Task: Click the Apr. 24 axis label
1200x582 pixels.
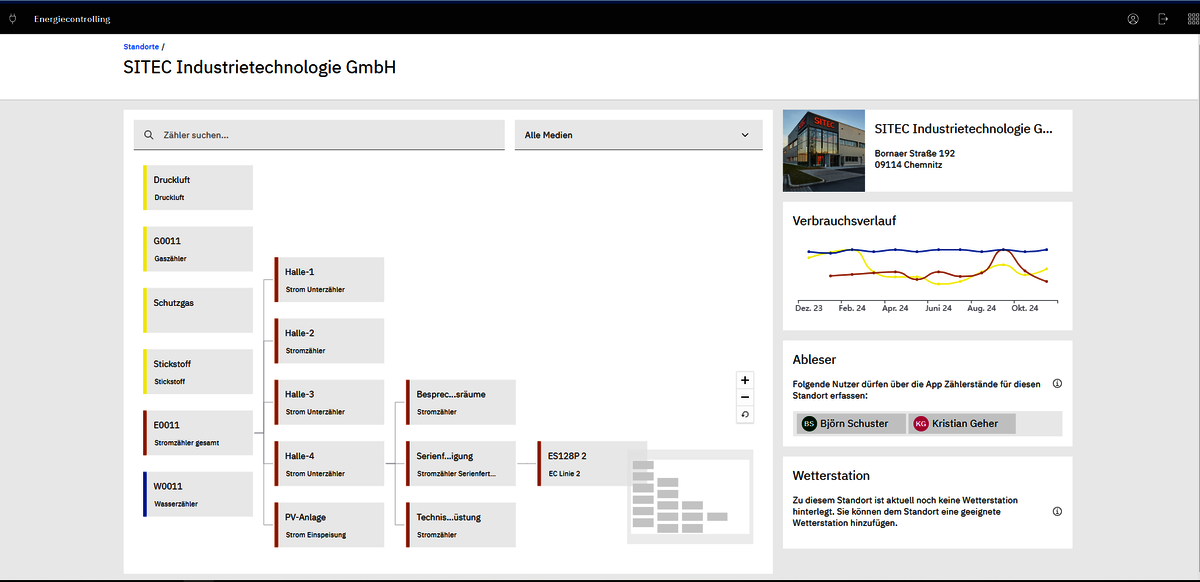Action: [895, 309]
